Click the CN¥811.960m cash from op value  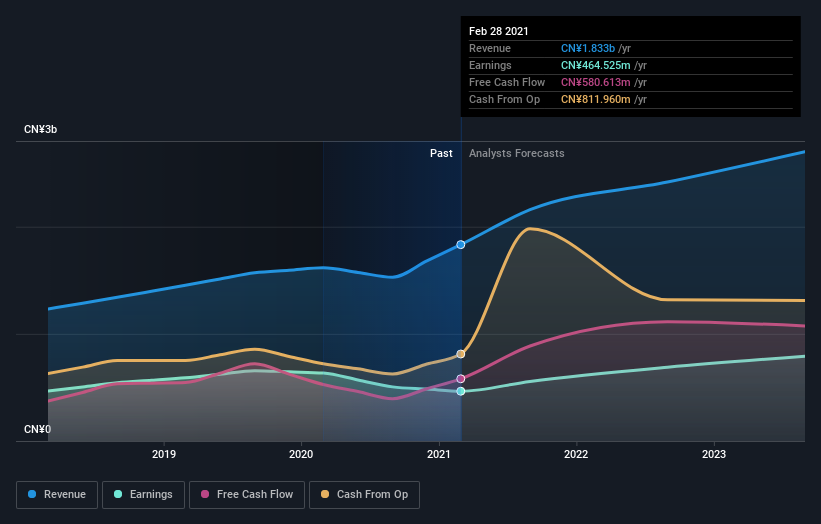point(595,99)
